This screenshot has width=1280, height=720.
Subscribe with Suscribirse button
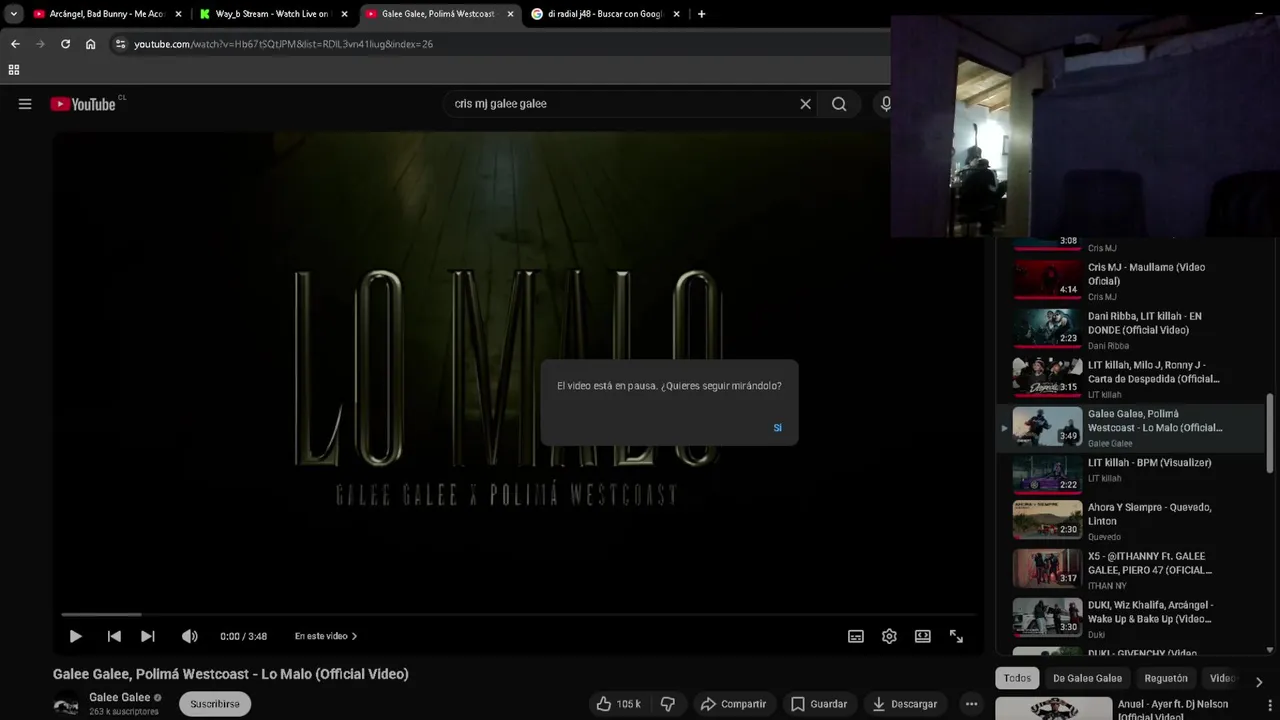215,704
